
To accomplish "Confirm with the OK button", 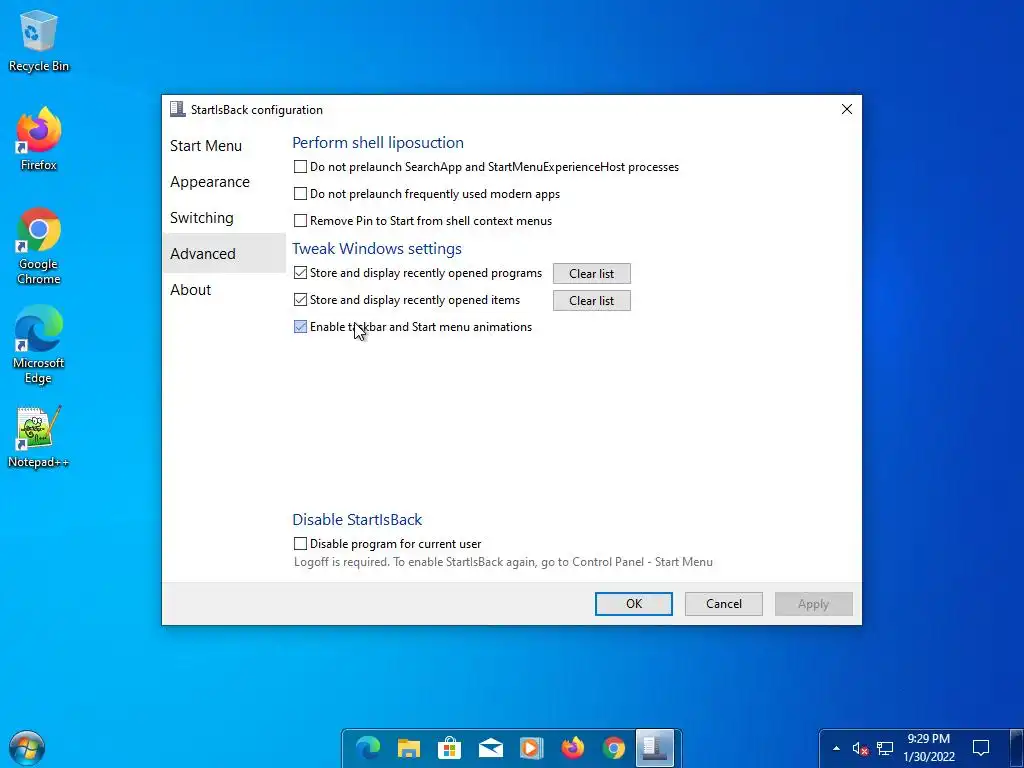I will [633, 604].
